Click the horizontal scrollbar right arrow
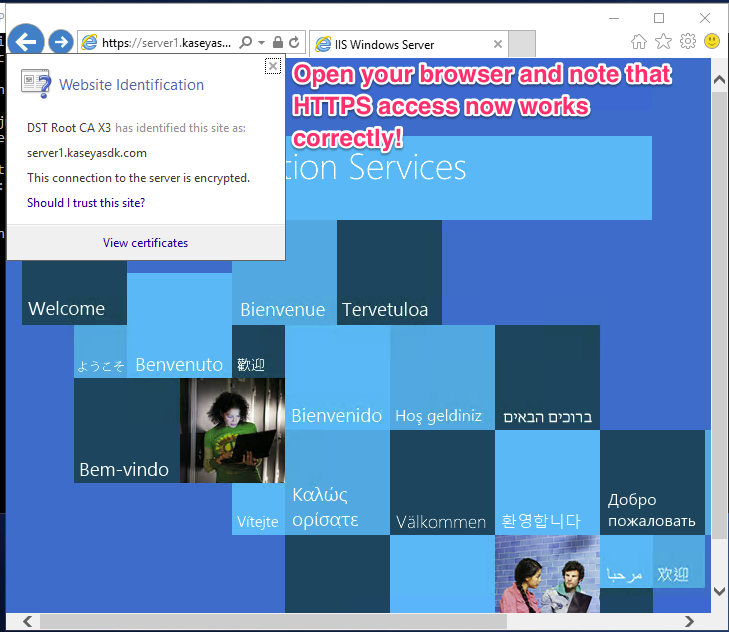The width and height of the screenshot is (729, 632). pyautogui.click(x=689, y=621)
